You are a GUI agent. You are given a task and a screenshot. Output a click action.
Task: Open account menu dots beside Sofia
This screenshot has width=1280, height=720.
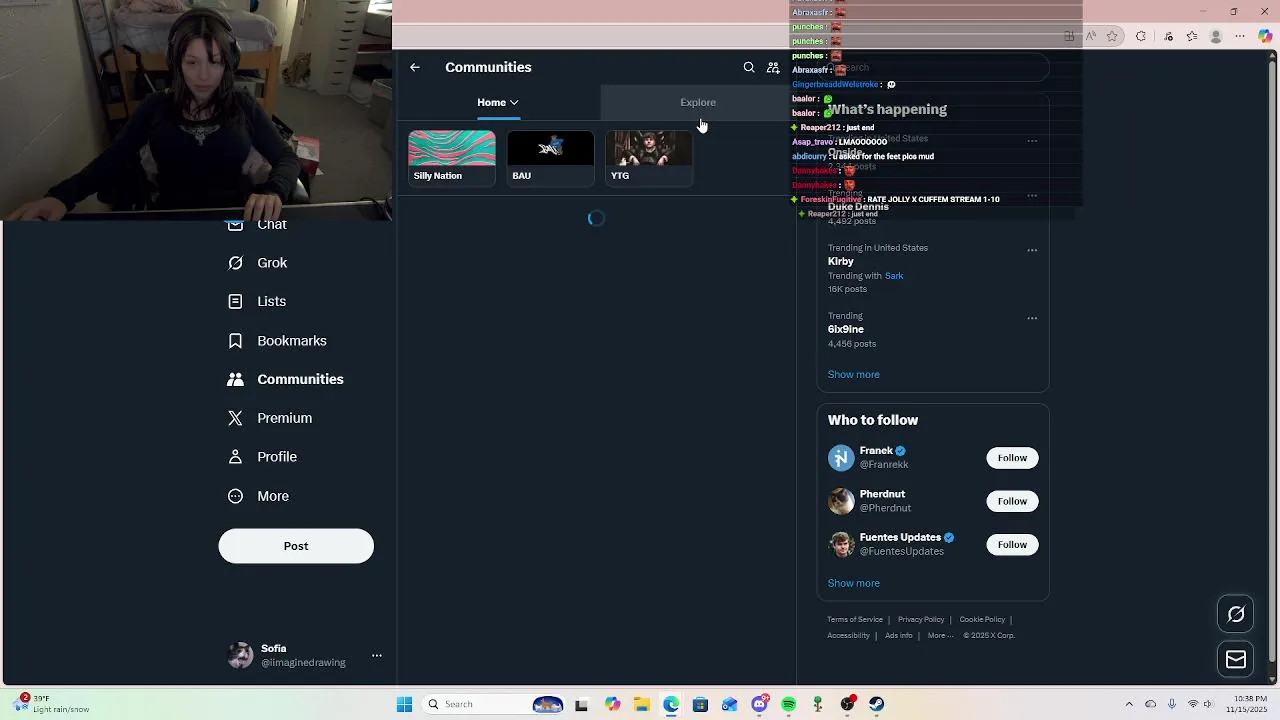point(377,656)
